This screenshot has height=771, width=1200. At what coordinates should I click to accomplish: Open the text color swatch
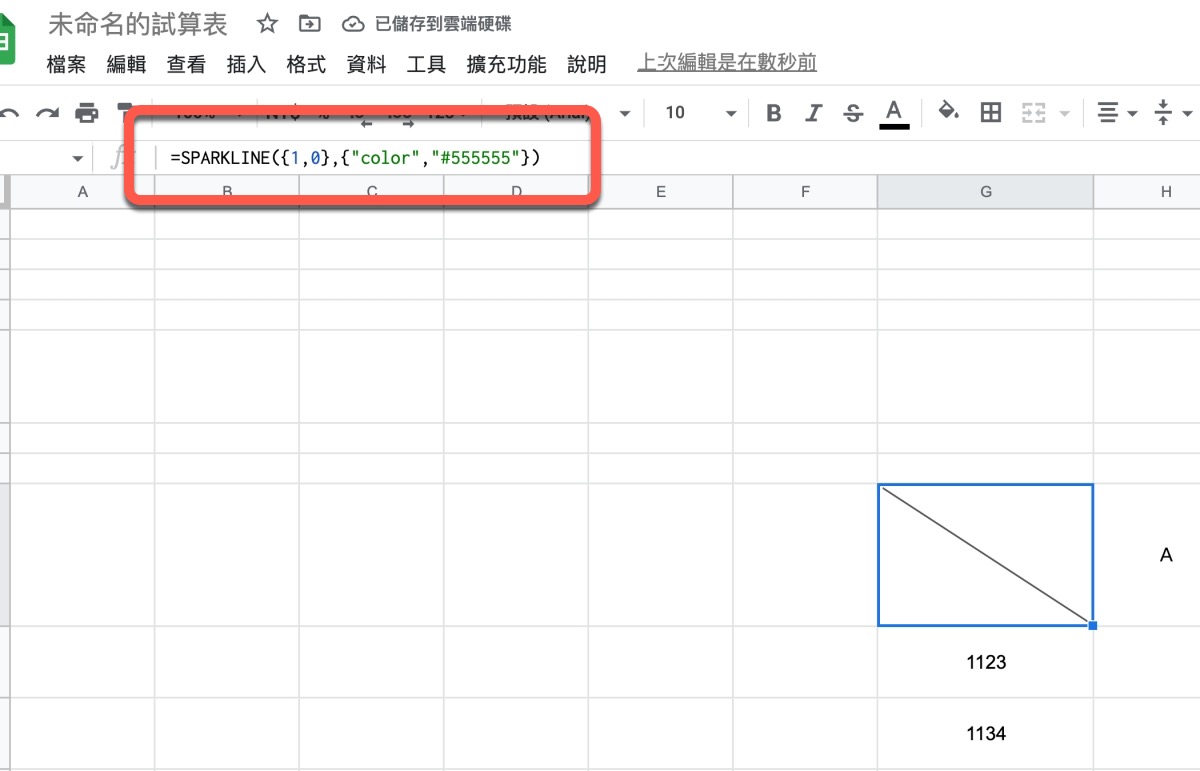pyautogui.click(x=893, y=112)
